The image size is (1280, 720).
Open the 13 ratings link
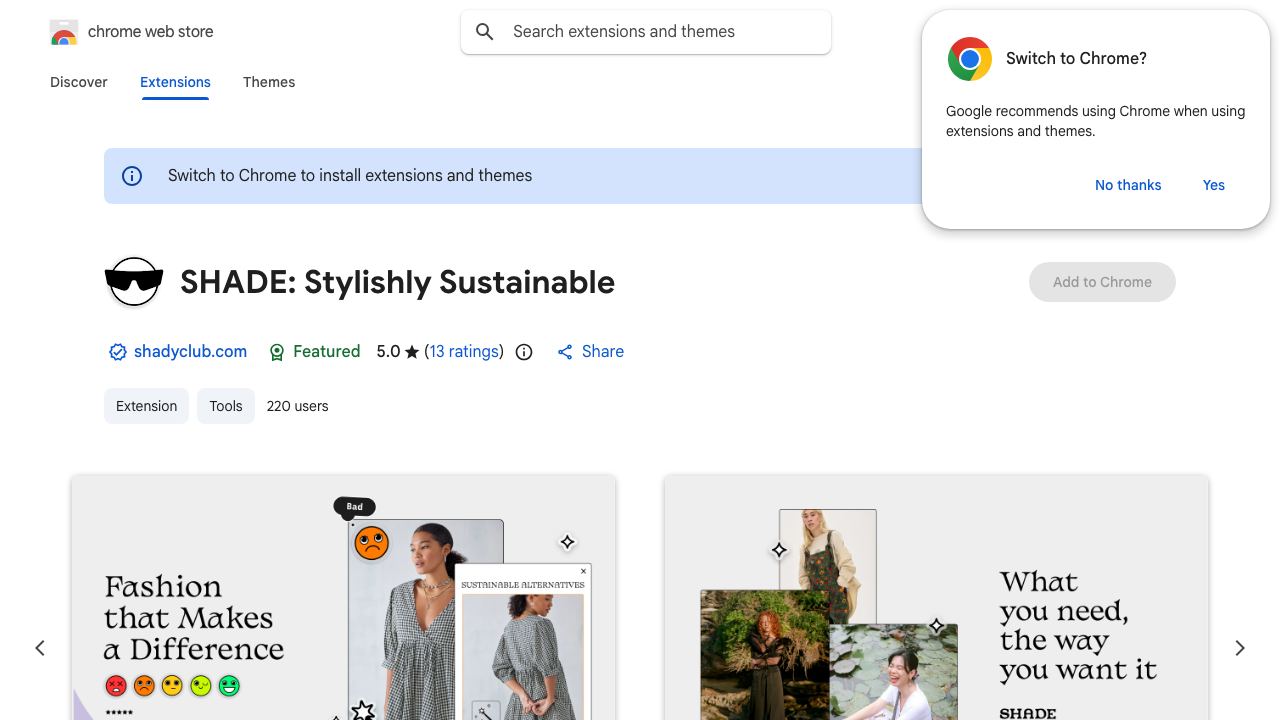(x=464, y=352)
